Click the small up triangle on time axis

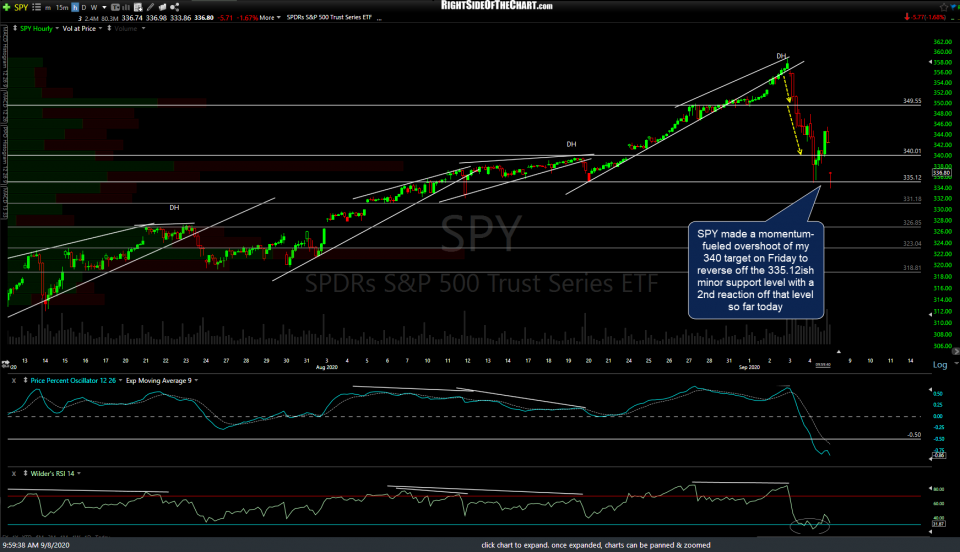click(x=839, y=352)
